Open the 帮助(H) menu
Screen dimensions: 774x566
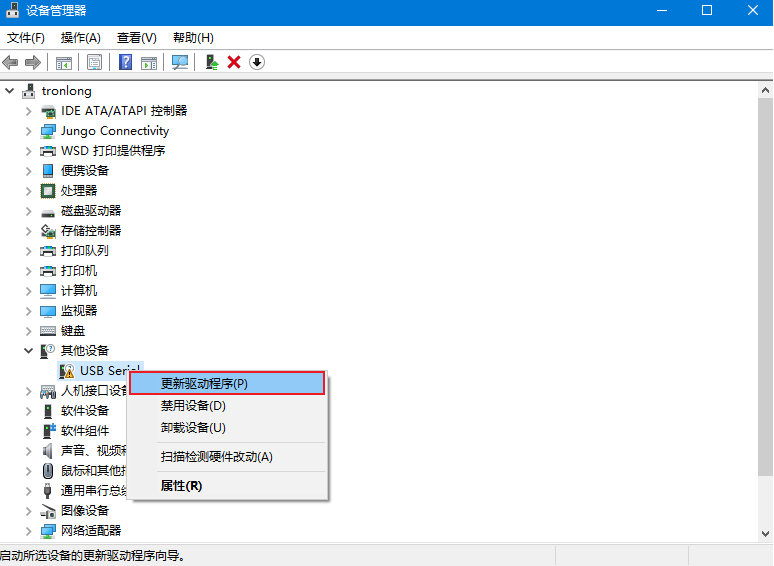click(x=193, y=38)
